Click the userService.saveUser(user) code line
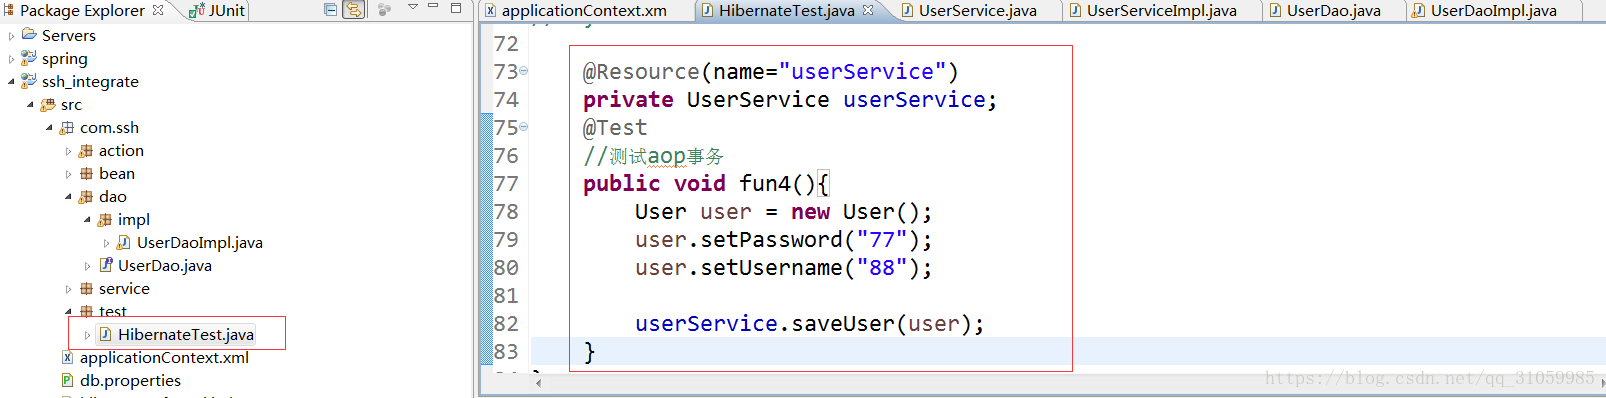 click(x=810, y=324)
